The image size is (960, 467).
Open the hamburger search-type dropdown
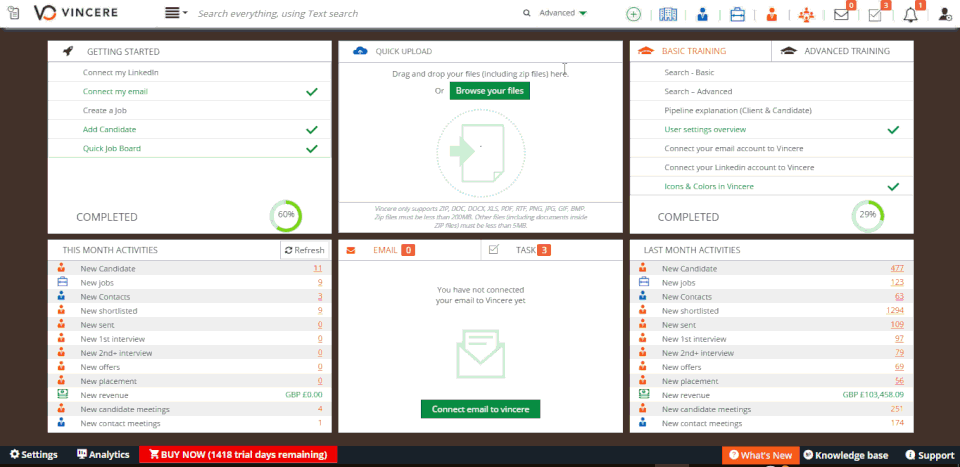176,13
